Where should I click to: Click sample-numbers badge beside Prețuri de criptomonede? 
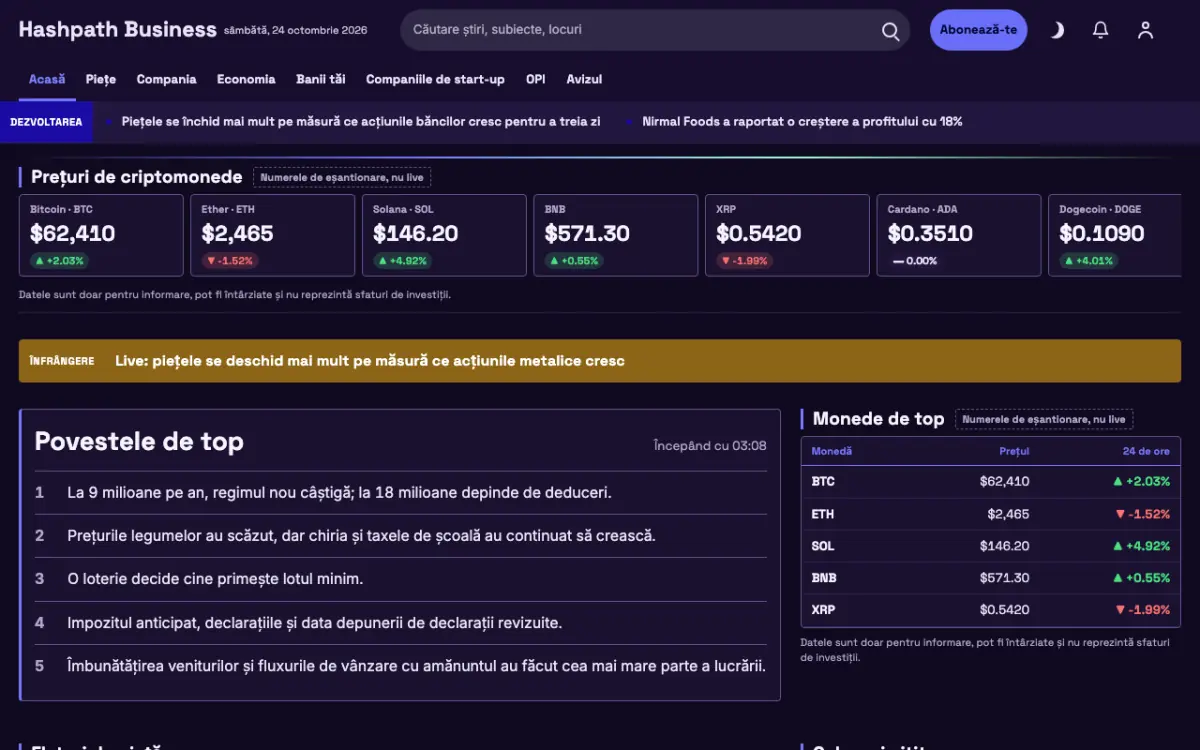coord(342,178)
